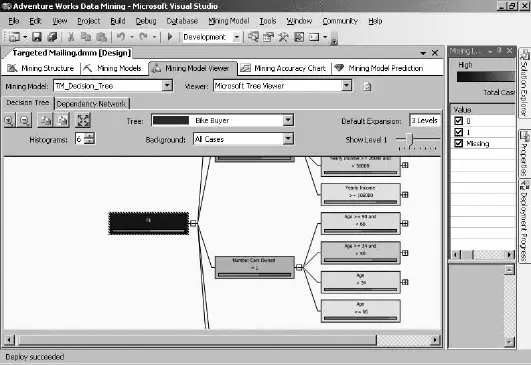Viewport: 531px width, 365px height.
Task: Open the Community menu
Action: [x=340, y=21]
